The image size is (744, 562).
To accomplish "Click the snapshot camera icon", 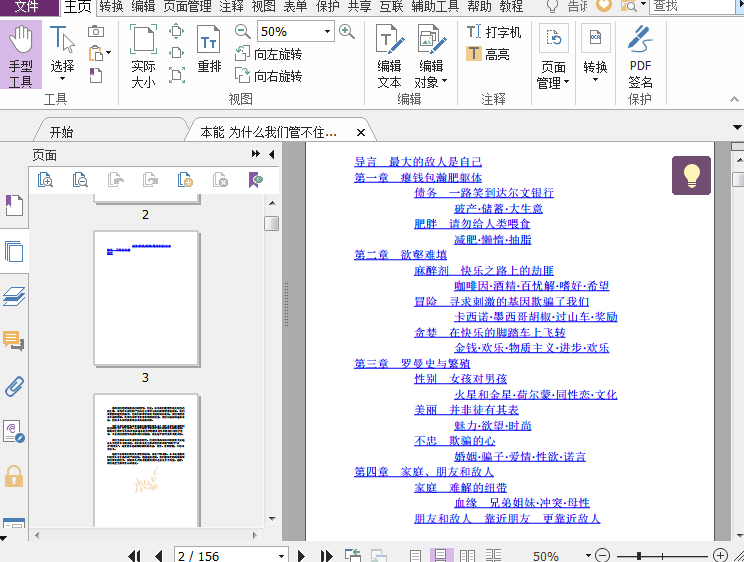I will [96, 31].
